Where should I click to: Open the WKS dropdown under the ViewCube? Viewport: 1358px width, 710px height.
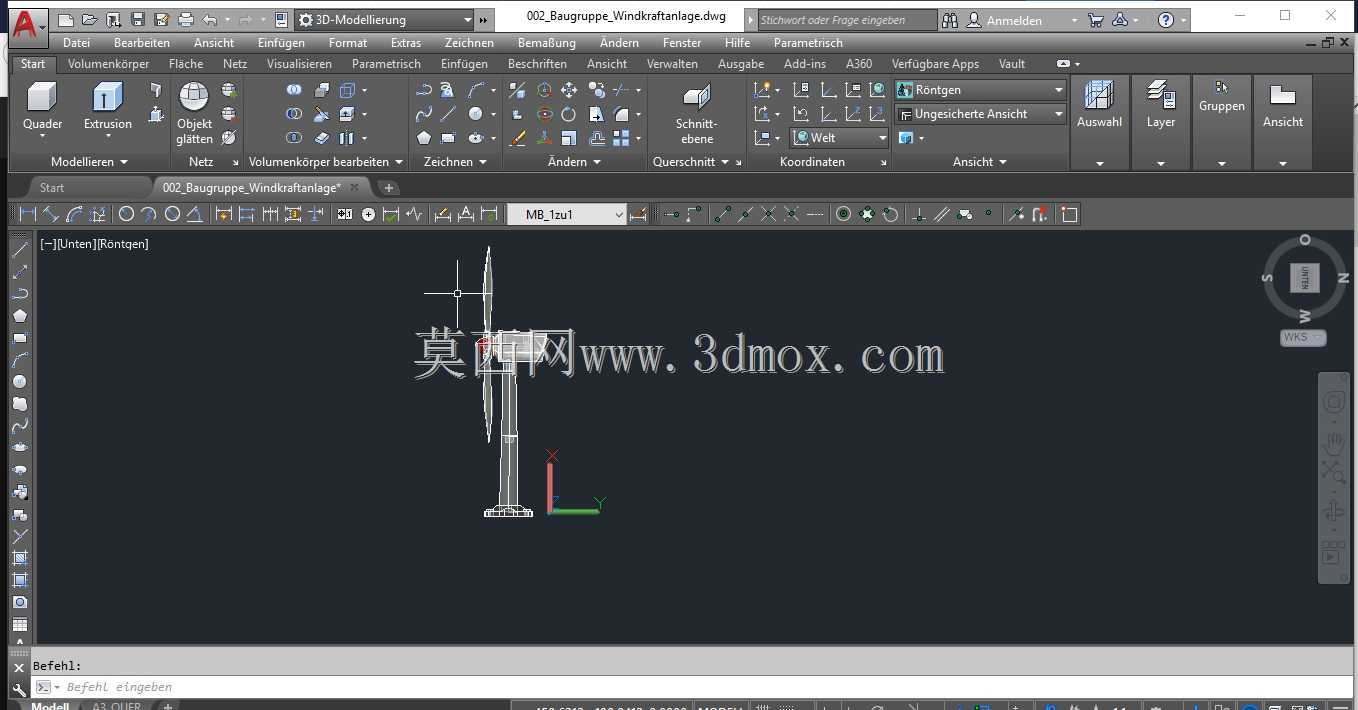click(1303, 337)
